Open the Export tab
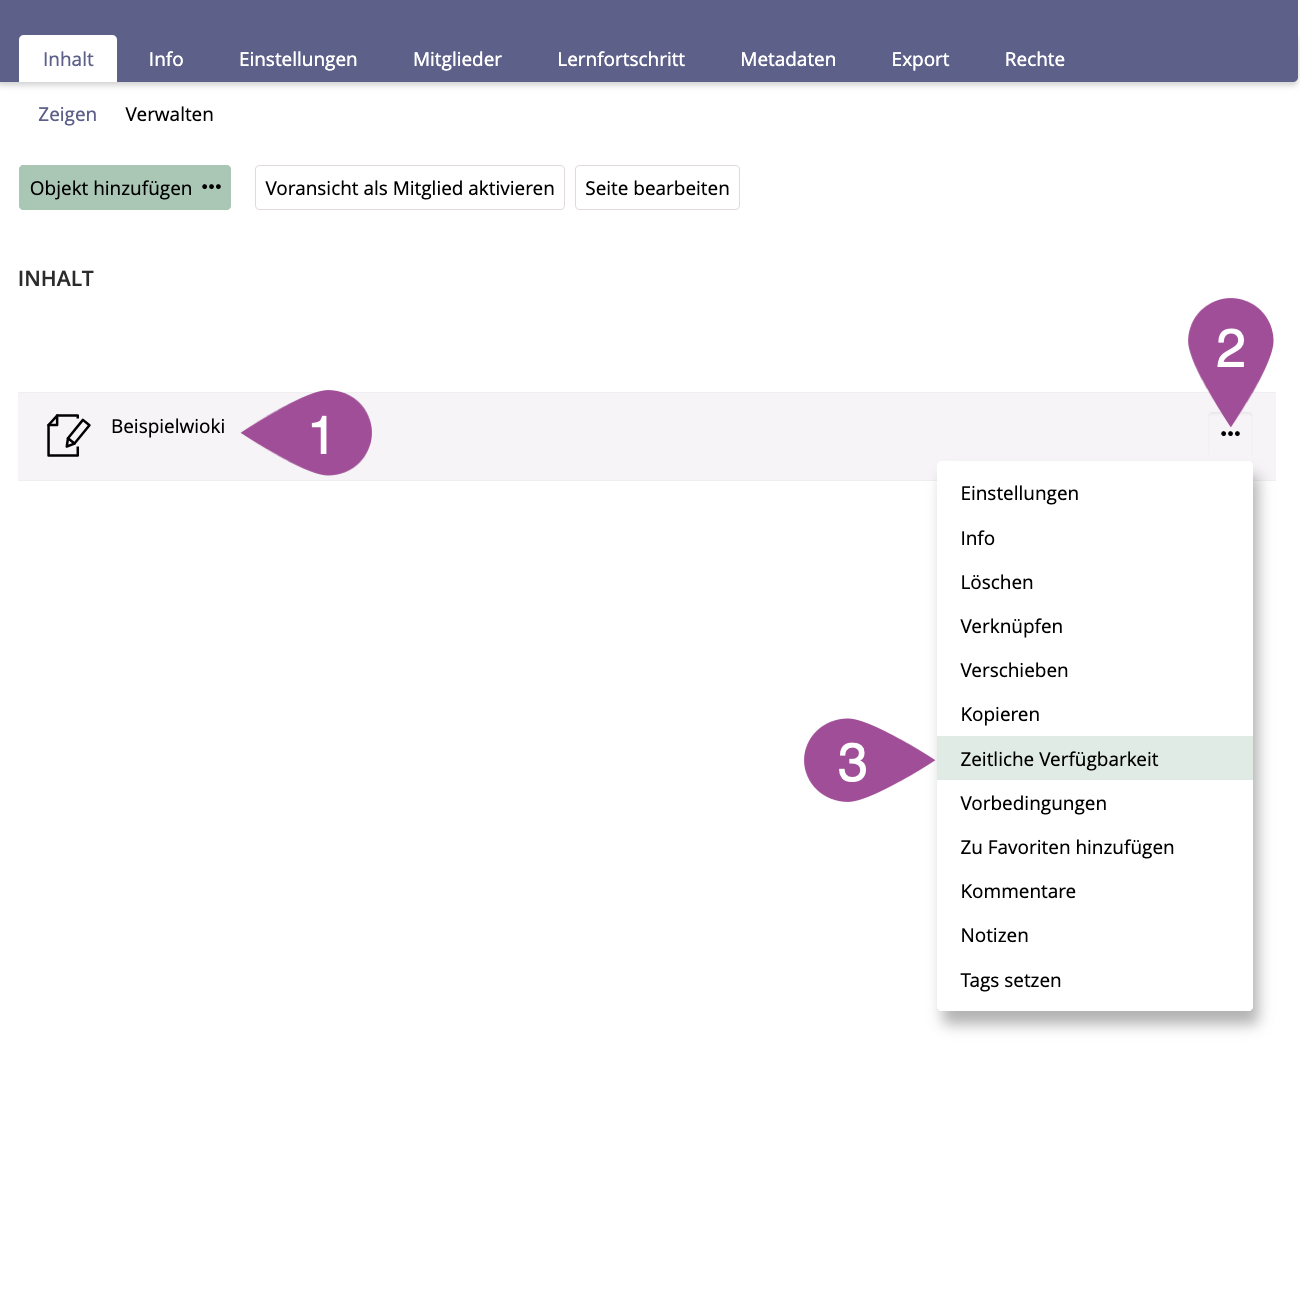The image size is (1300, 1300). 920,59
